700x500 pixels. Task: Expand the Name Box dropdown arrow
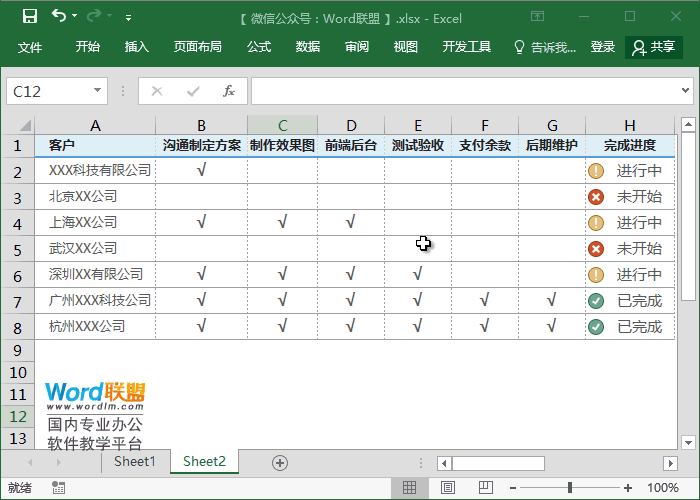point(97,91)
